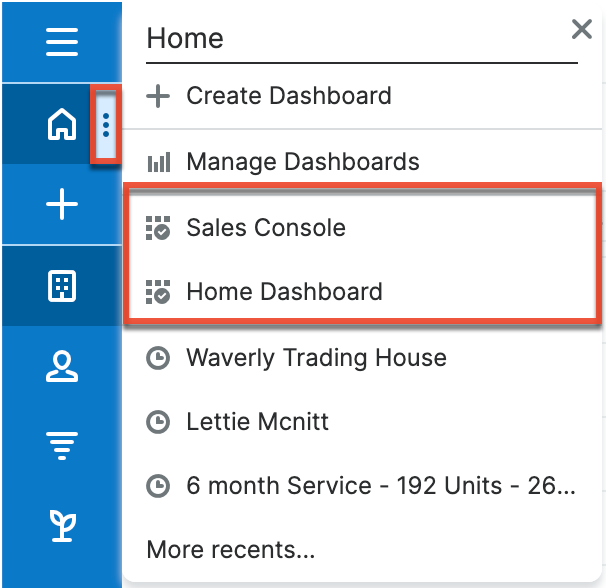This screenshot has height=588, width=606.
Task: Select Manage Dashboards option
Action: click(x=302, y=162)
